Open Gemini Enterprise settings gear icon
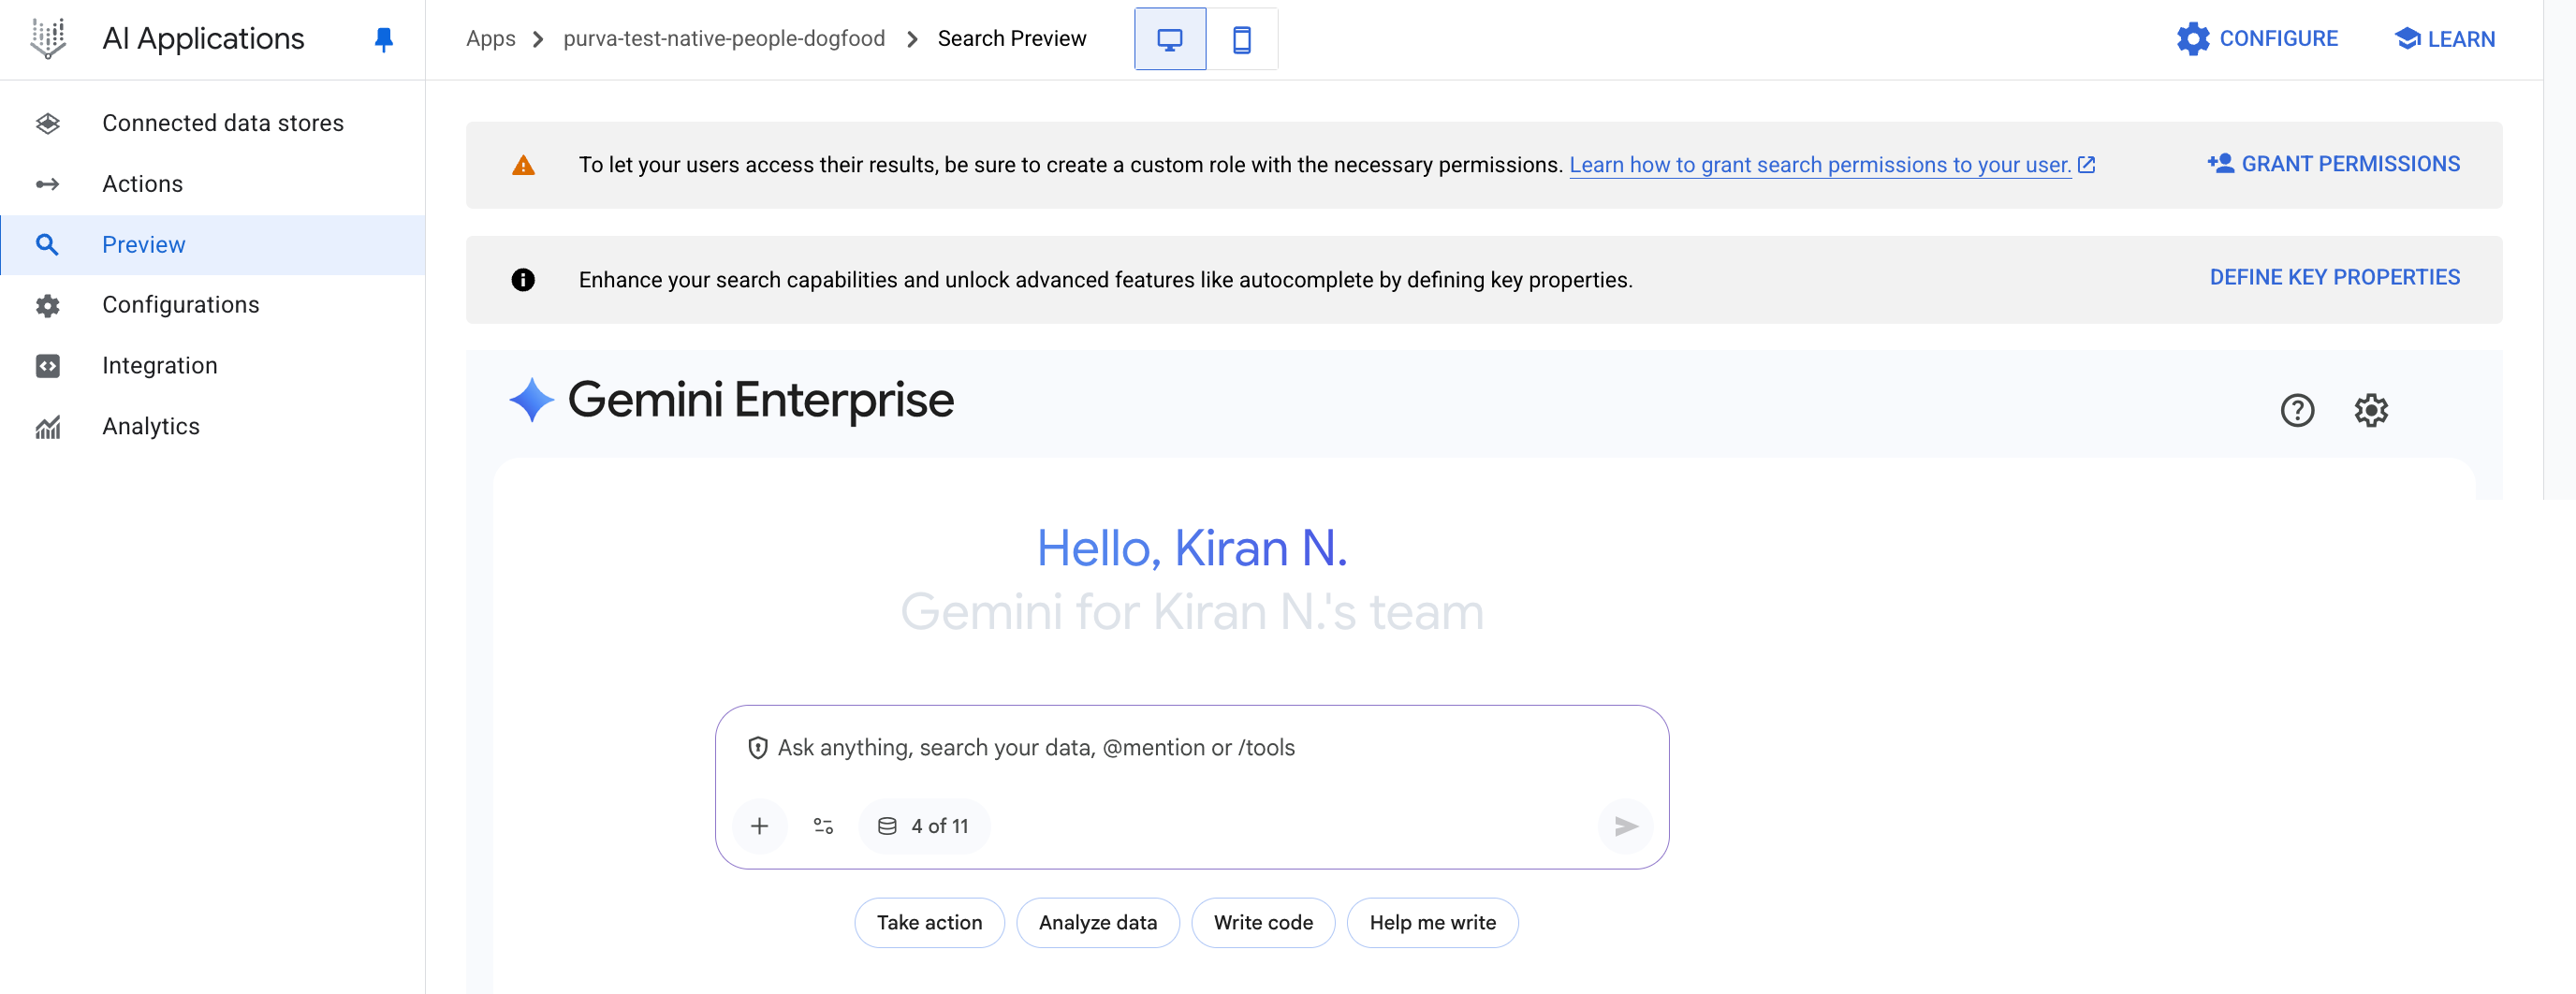The height and width of the screenshot is (994, 2576). [2370, 410]
